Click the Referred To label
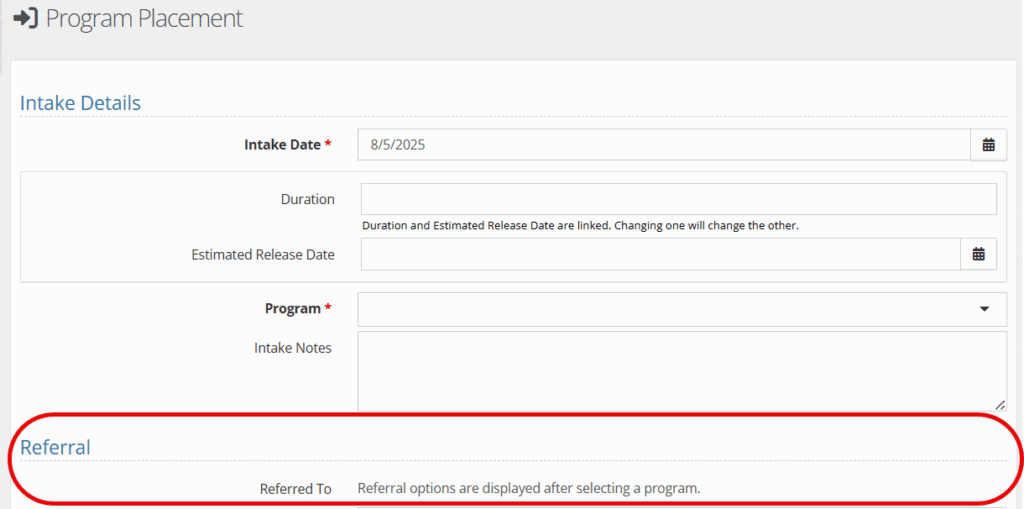 (296, 489)
